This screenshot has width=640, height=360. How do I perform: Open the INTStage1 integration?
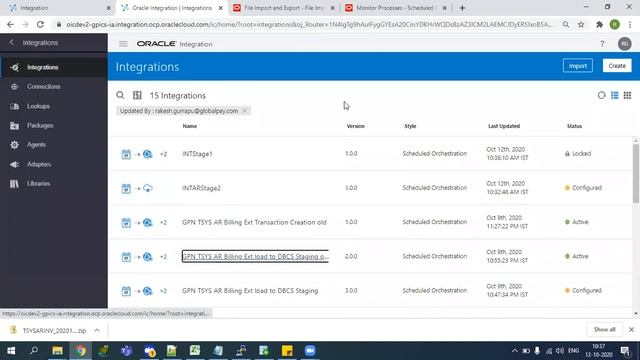(197, 154)
